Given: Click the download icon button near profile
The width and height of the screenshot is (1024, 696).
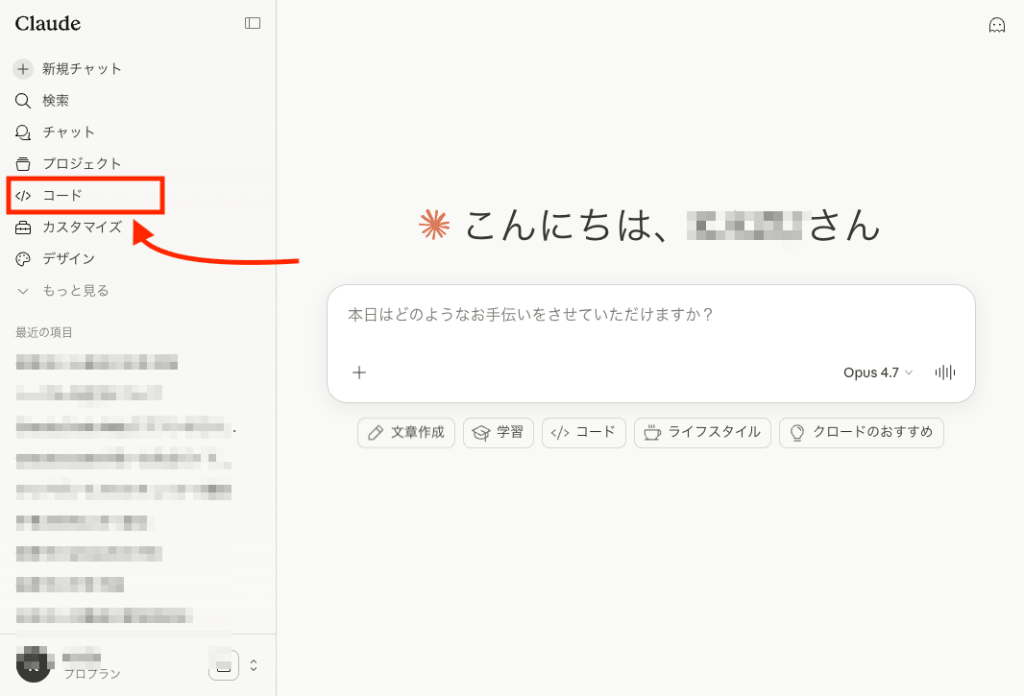Looking at the screenshot, I should coord(223,665).
